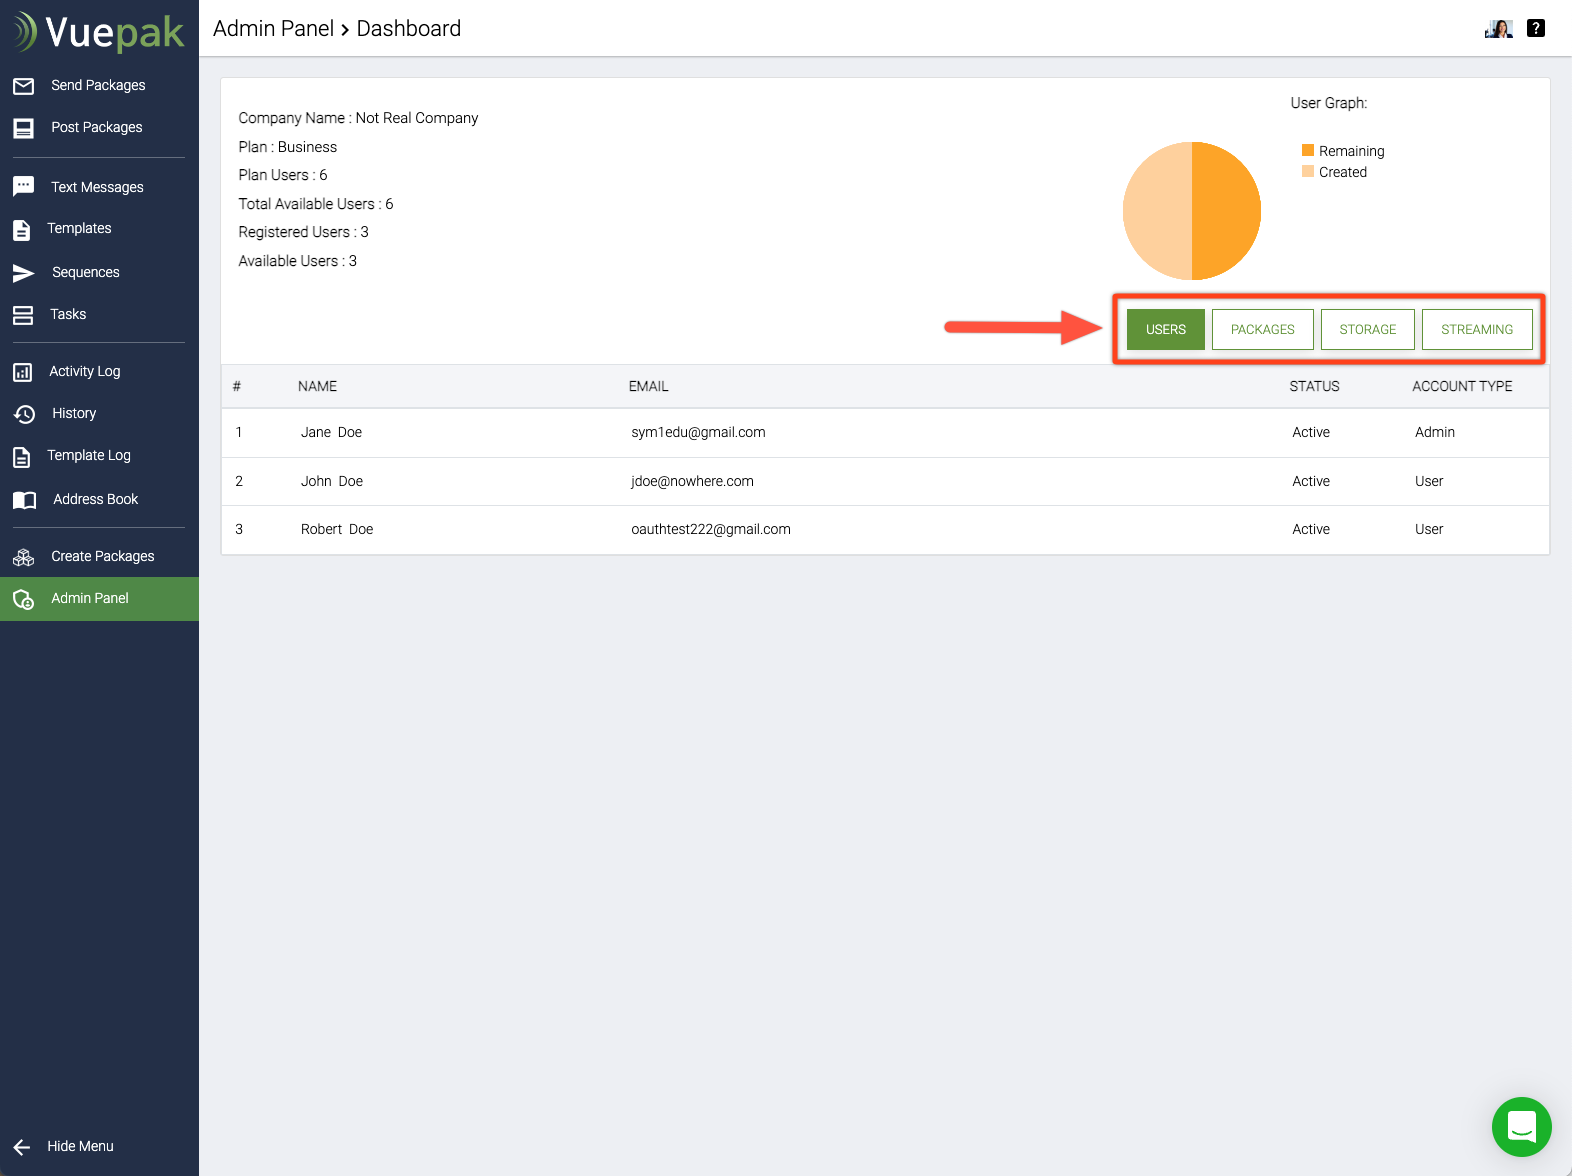Viewport: 1572px width, 1176px height.
Task: Click the user profile avatar
Action: click(1498, 29)
